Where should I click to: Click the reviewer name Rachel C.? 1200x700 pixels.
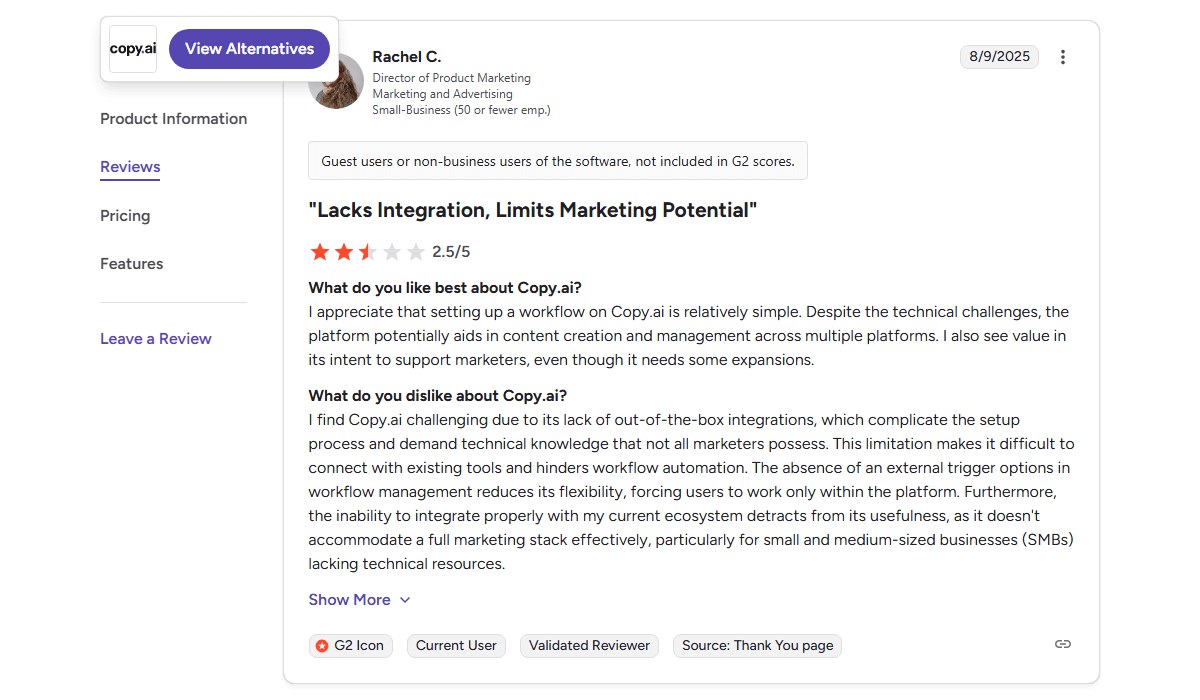406,57
